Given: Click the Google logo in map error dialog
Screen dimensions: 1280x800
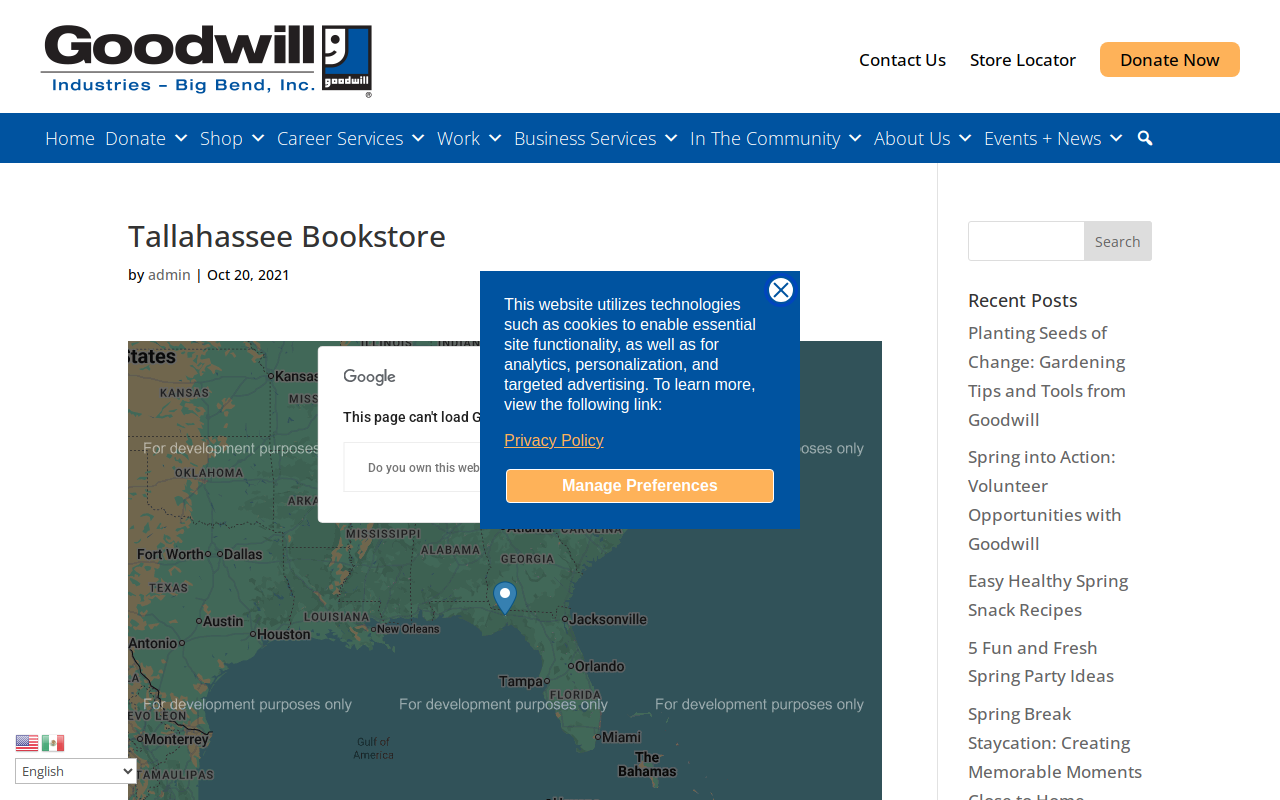Looking at the screenshot, I should [369, 377].
